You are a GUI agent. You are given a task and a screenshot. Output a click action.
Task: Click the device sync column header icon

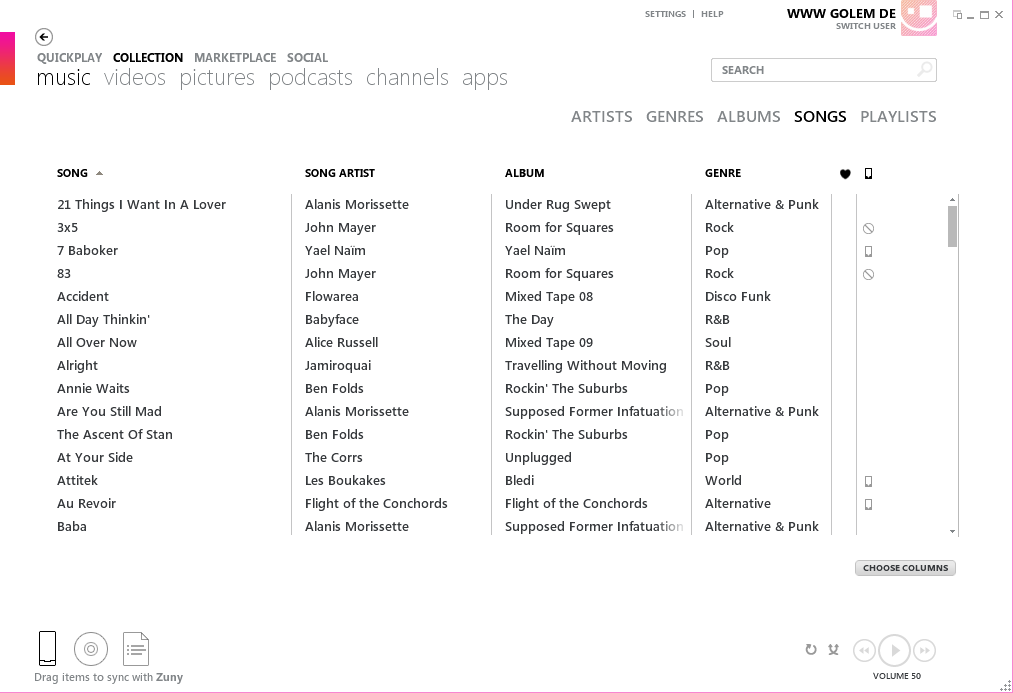[868, 174]
